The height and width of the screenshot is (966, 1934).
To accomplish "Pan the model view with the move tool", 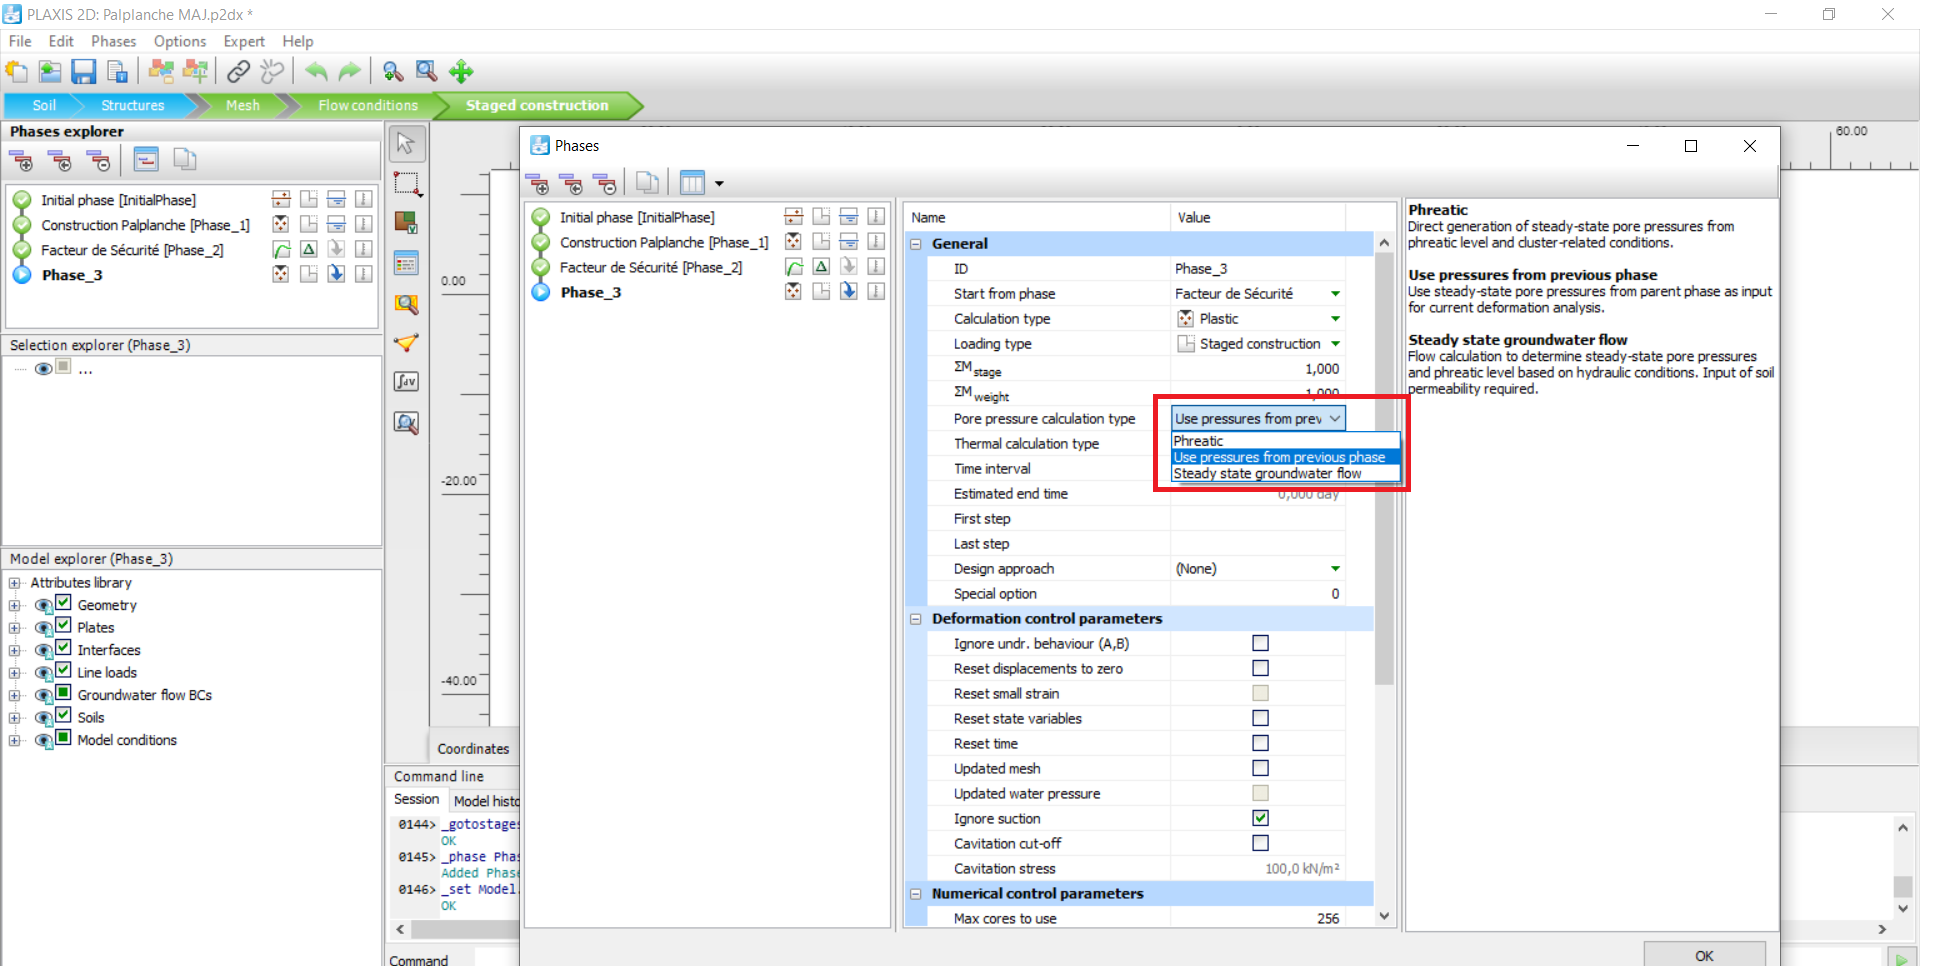I will (461, 71).
